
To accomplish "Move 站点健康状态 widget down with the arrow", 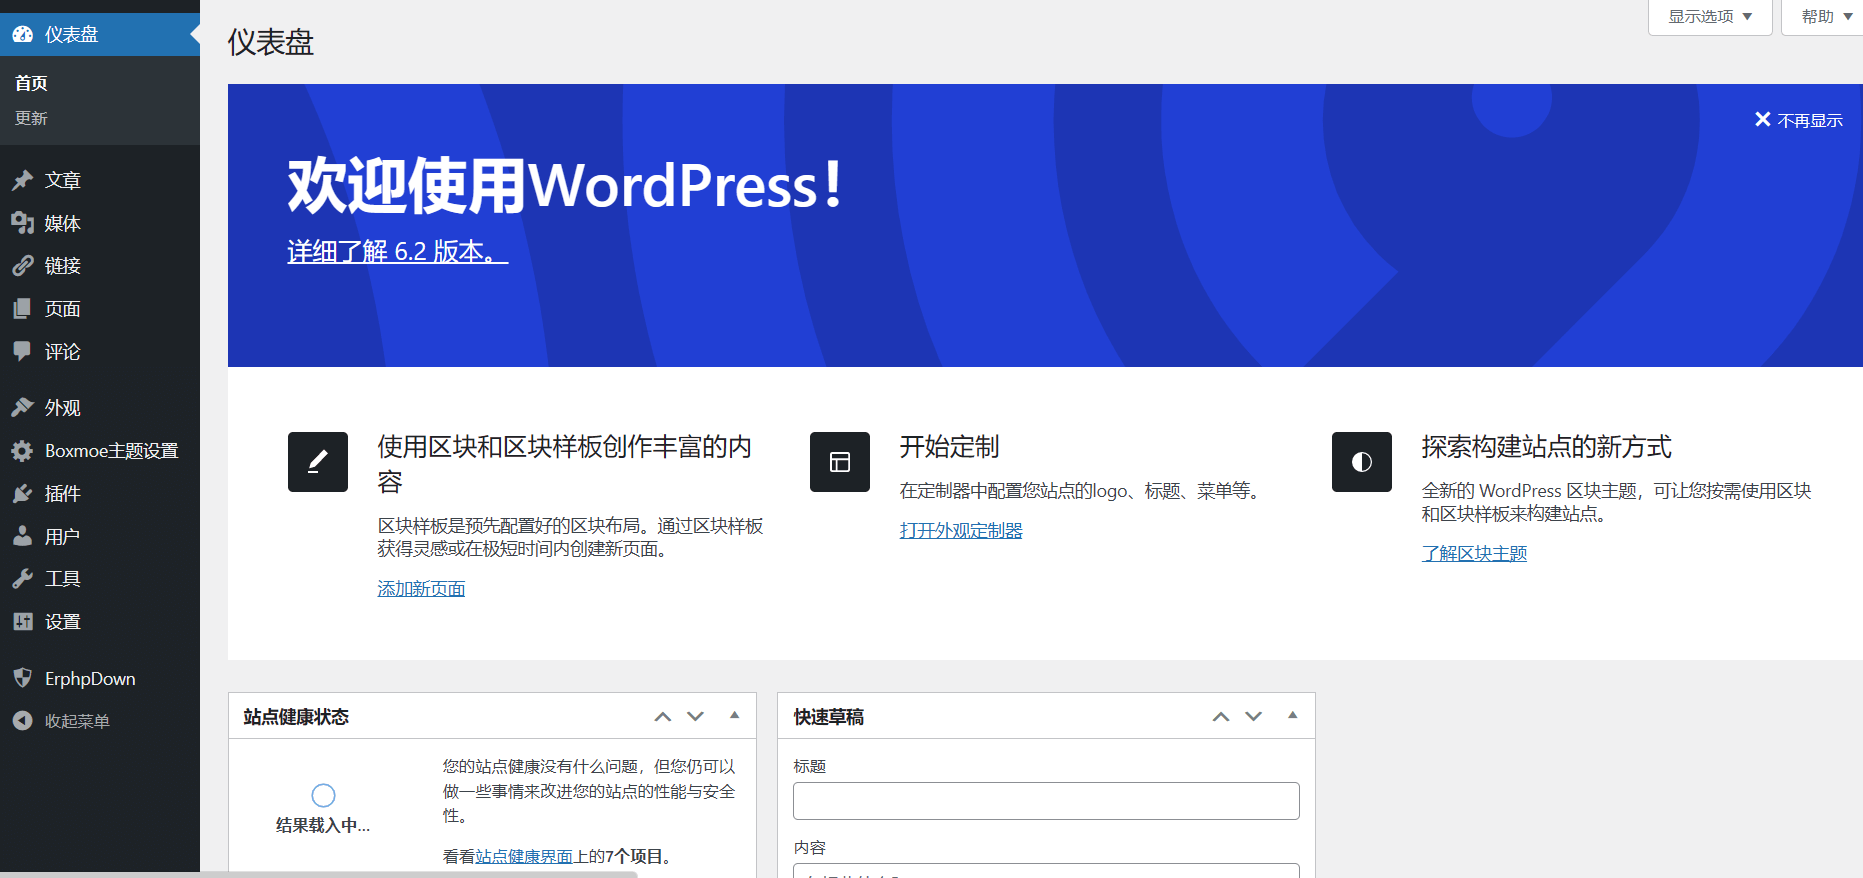I will 696,717.
